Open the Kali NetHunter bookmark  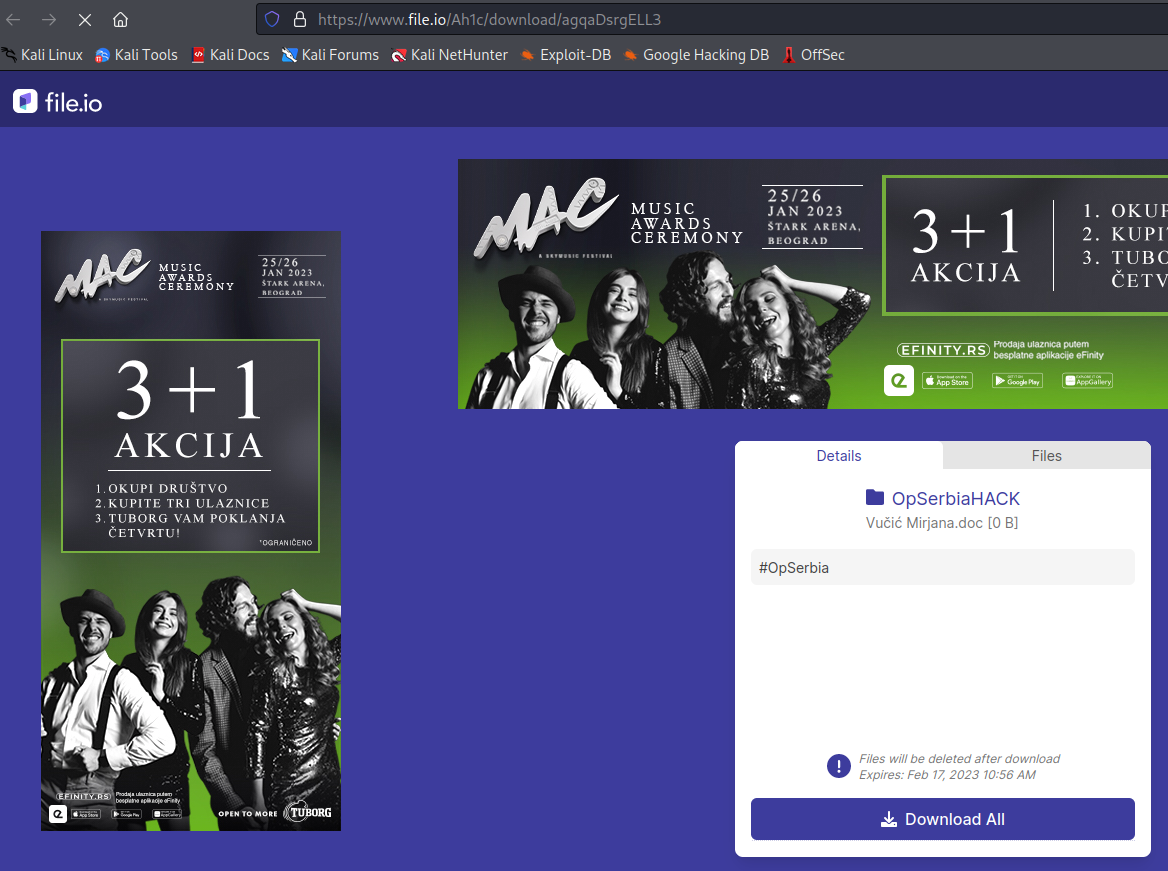point(449,54)
